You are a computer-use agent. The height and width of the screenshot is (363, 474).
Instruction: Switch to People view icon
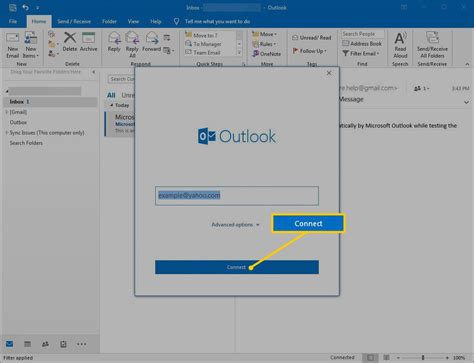(x=45, y=344)
